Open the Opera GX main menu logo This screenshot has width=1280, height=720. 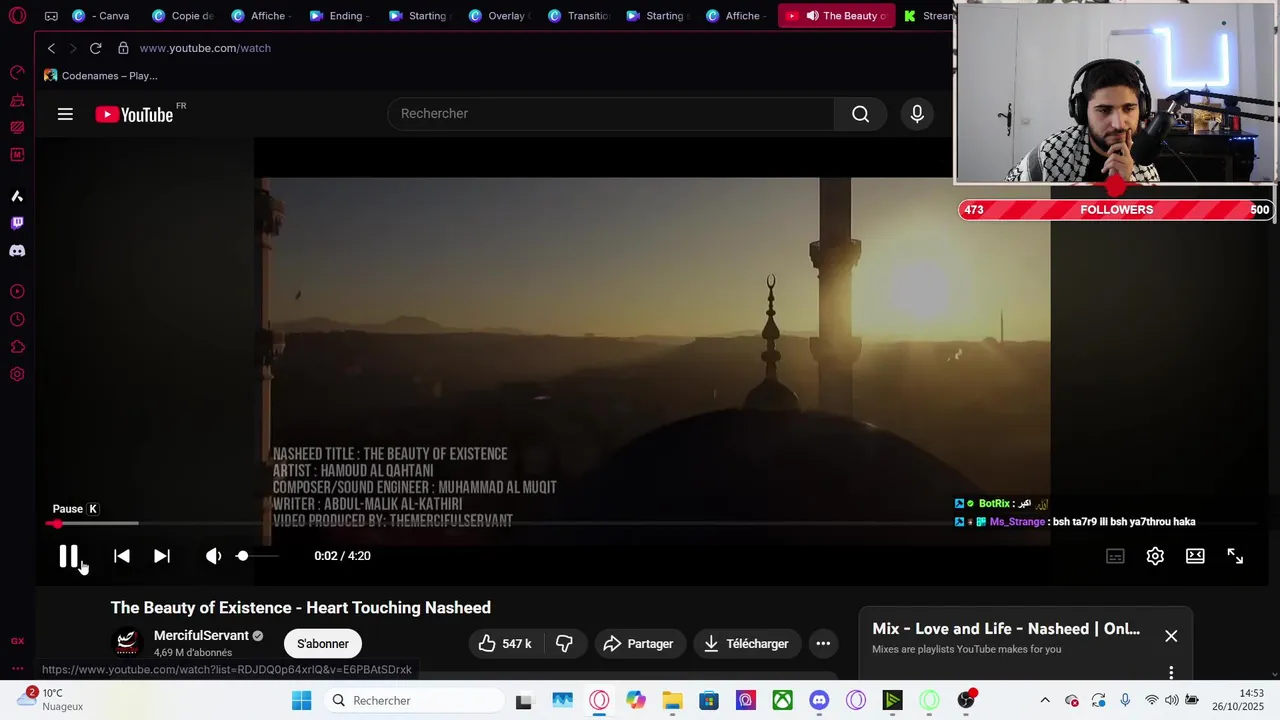17,16
